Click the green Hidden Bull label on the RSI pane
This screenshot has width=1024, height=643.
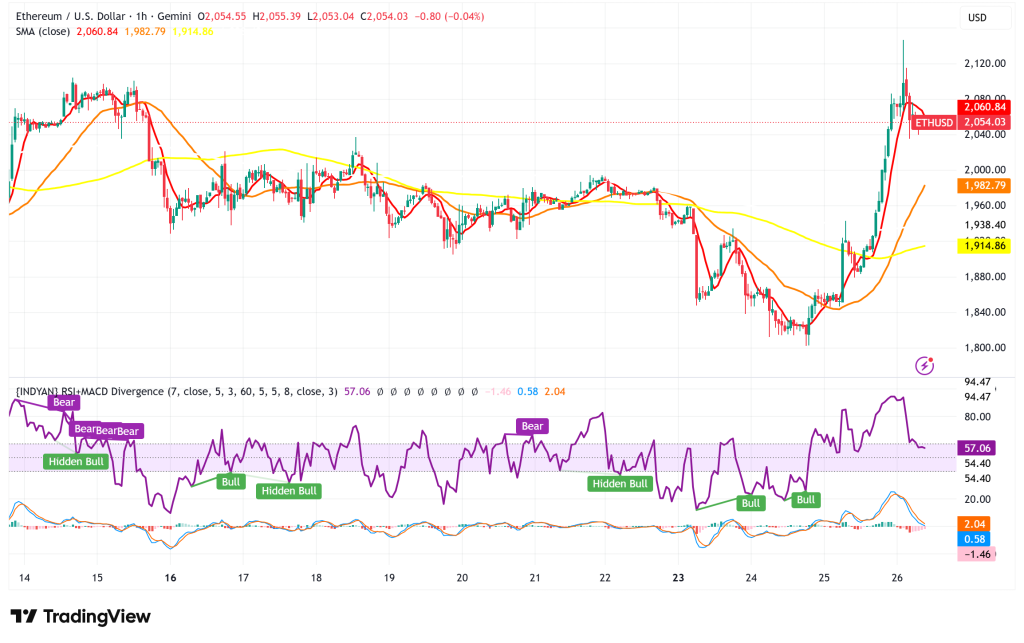[75, 462]
